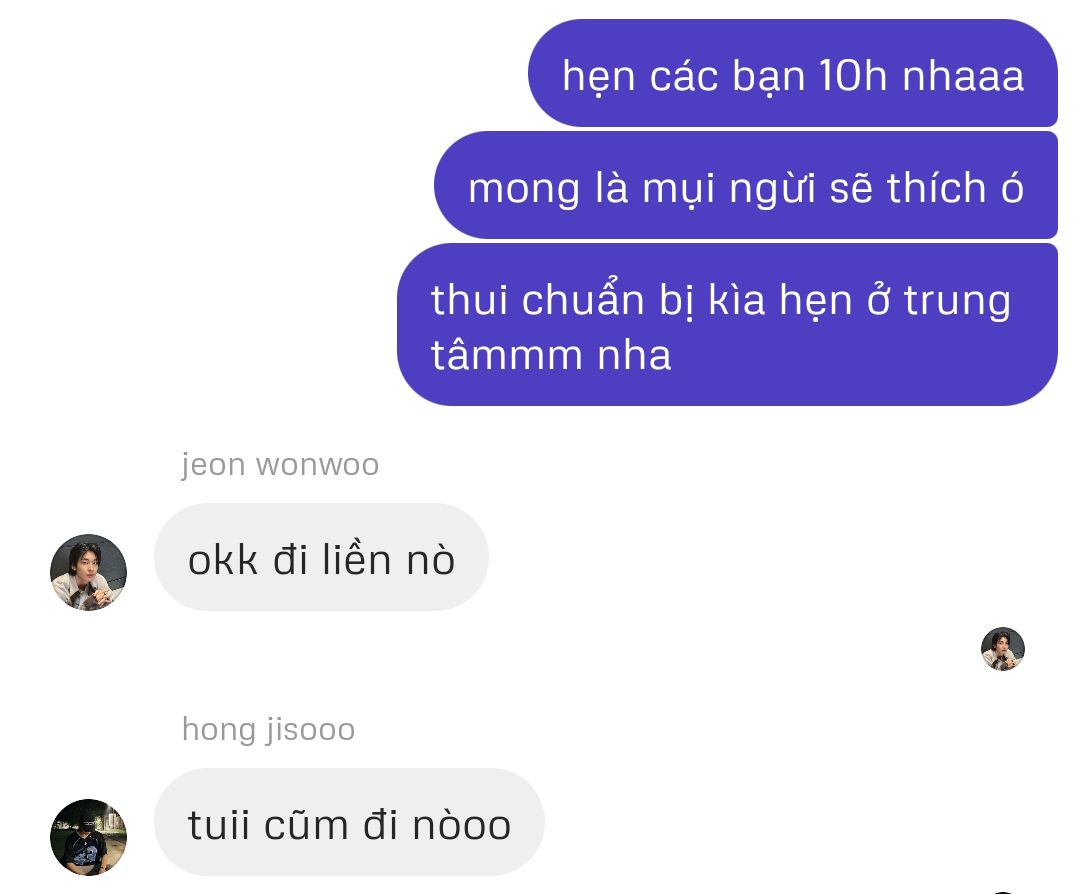The image size is (1080, 894).
Task: Click the small seen-by avatar under wonwoo's message
Action: point(1002,649)
